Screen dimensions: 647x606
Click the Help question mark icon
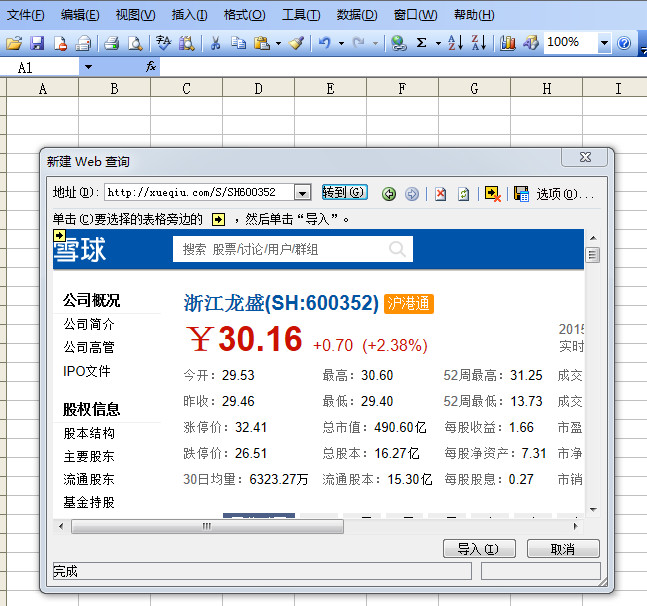624,42
